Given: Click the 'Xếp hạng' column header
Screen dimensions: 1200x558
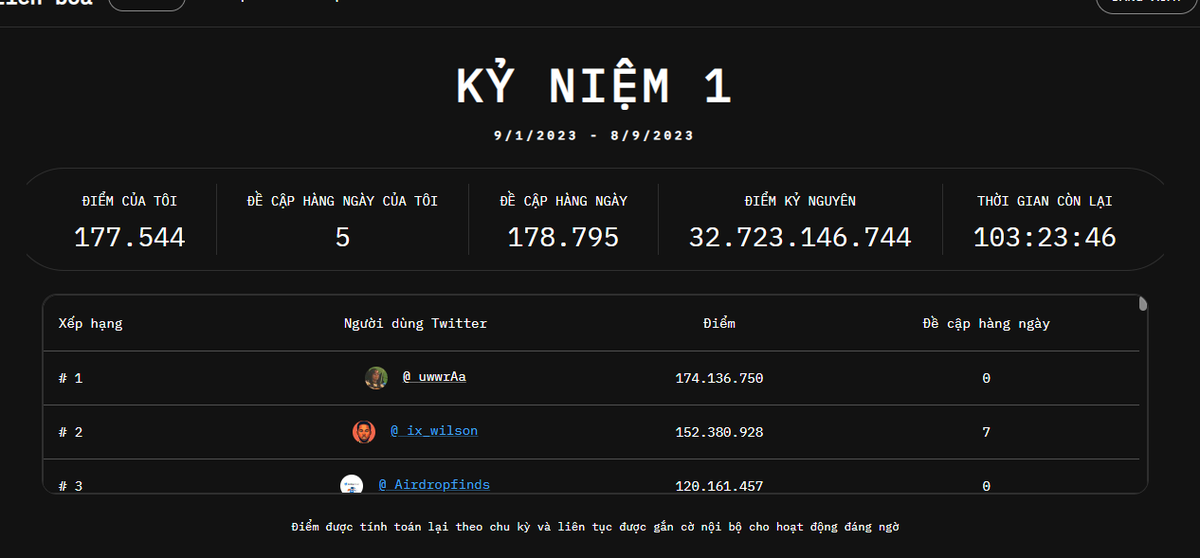Looking at the screenshot, I should click(91, 324).
